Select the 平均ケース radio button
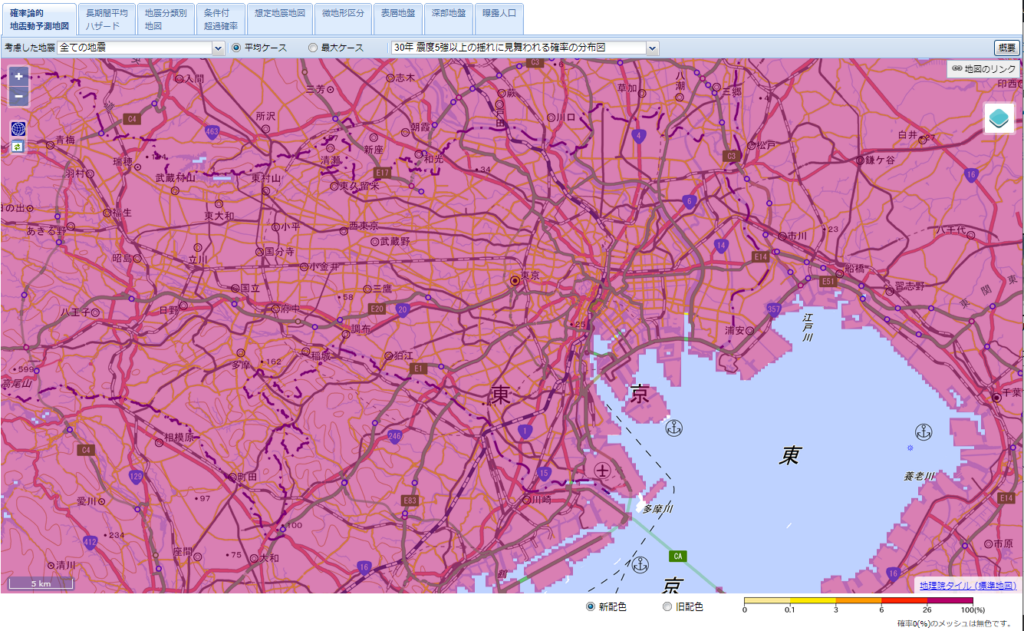 point(237,47)
